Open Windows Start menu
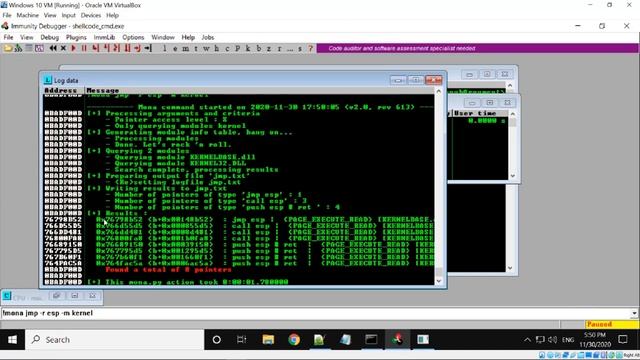Viewport: 640px width, 360px height. [12, 340]
